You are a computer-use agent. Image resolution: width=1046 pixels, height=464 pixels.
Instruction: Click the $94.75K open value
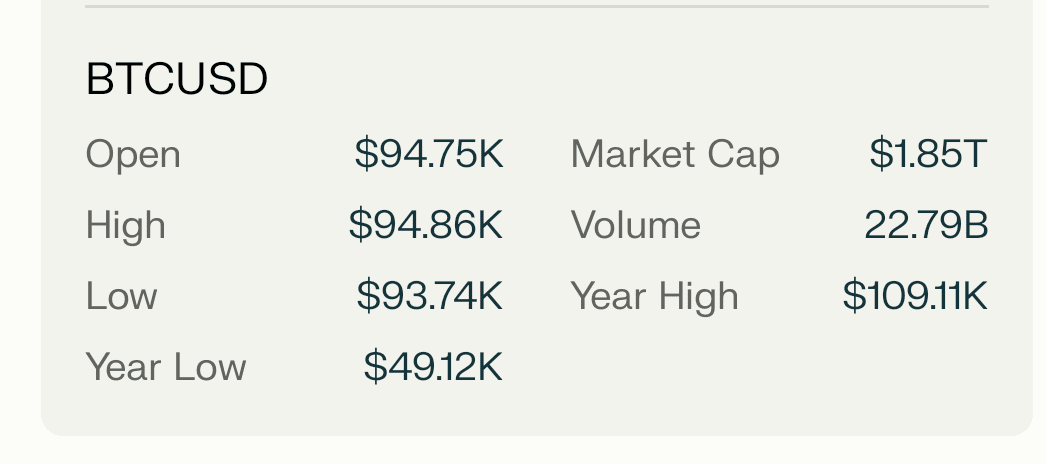click(429, 153)
